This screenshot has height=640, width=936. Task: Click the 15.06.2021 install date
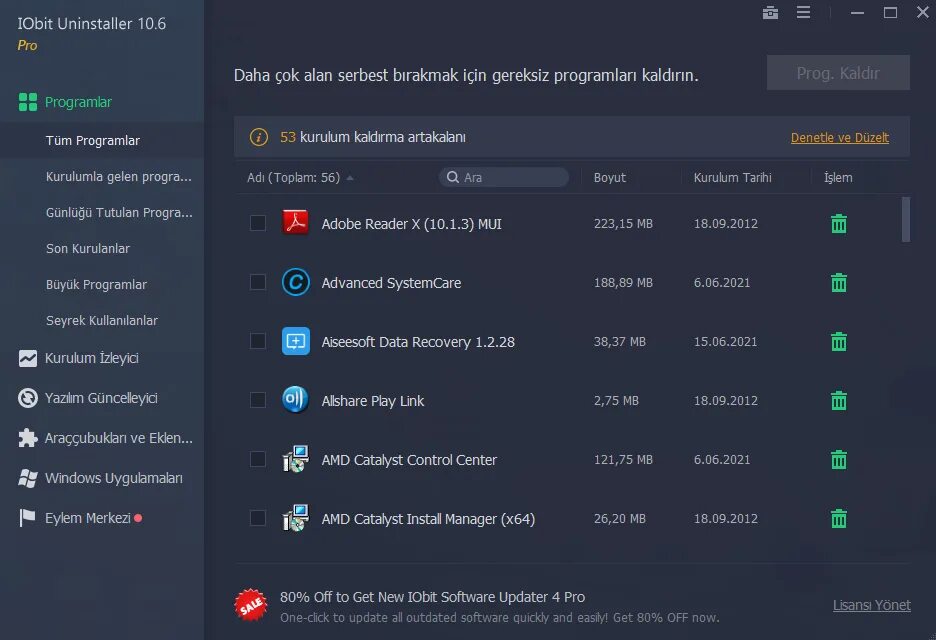(x=725, y=341)
